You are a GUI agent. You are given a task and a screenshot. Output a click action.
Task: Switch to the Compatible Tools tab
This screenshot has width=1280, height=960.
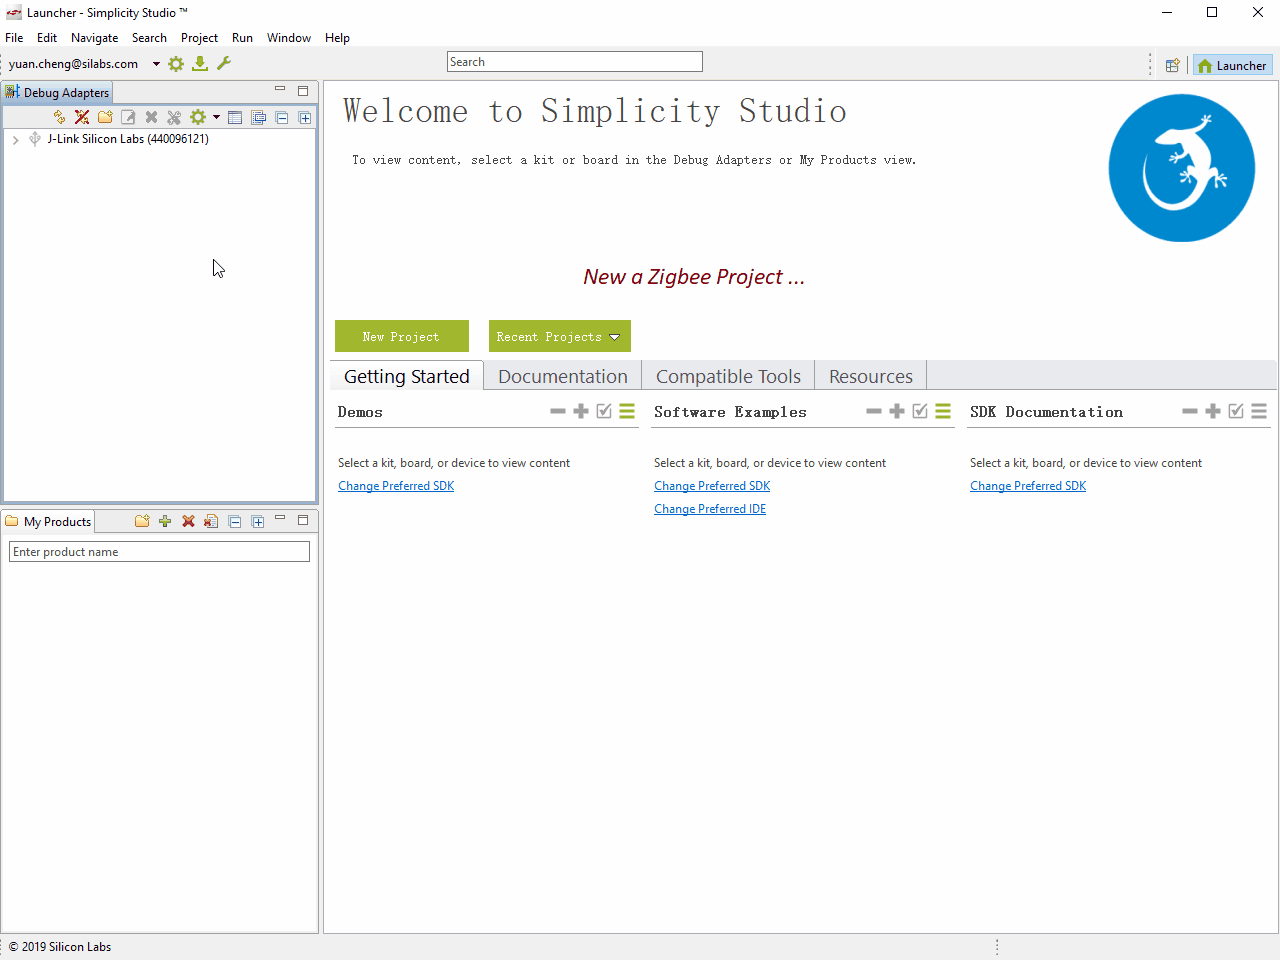tap(728, 376)
